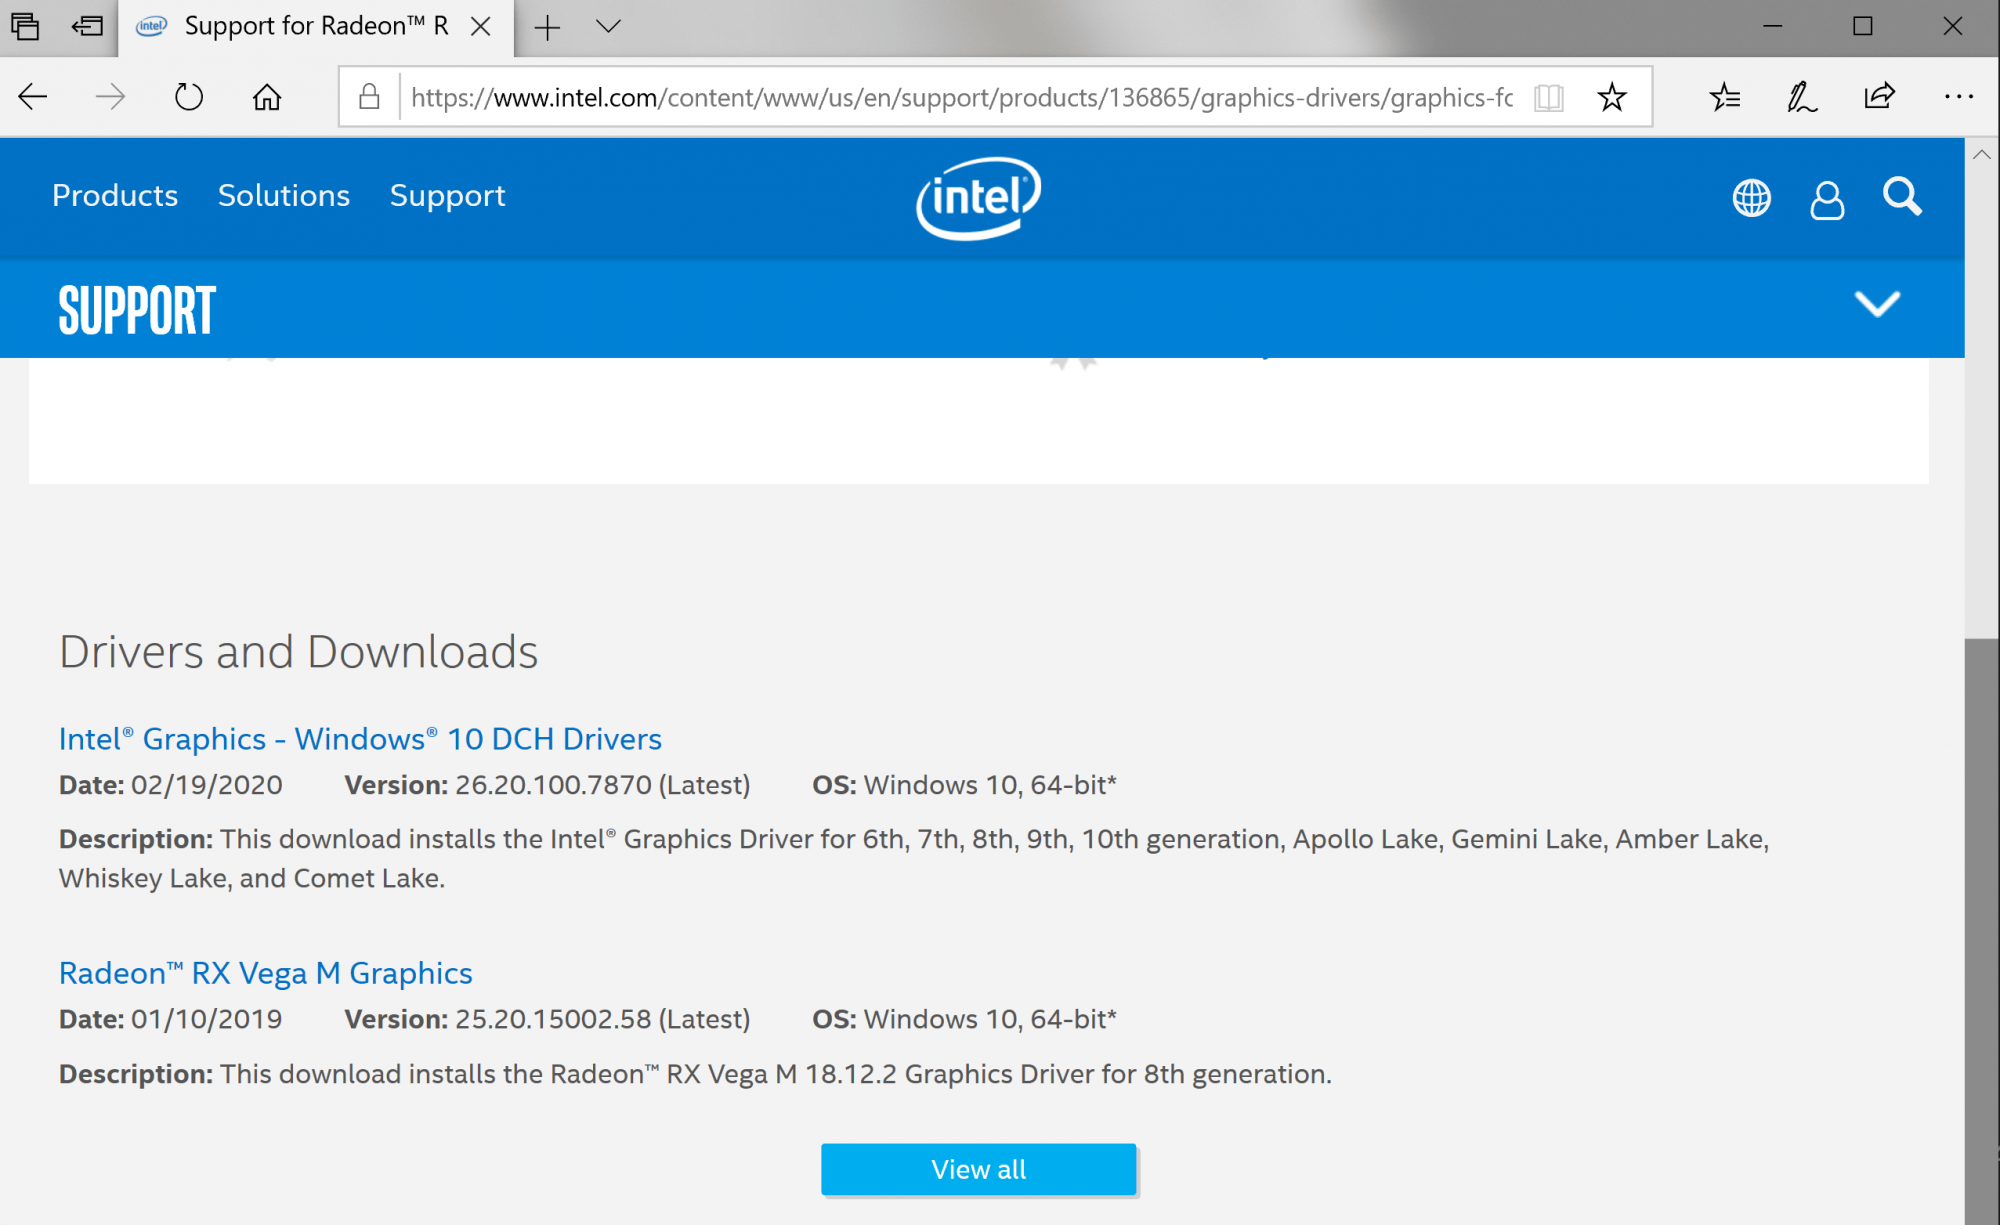Go to browser home page
The image size is (2000, 1225).
(266, 97)
